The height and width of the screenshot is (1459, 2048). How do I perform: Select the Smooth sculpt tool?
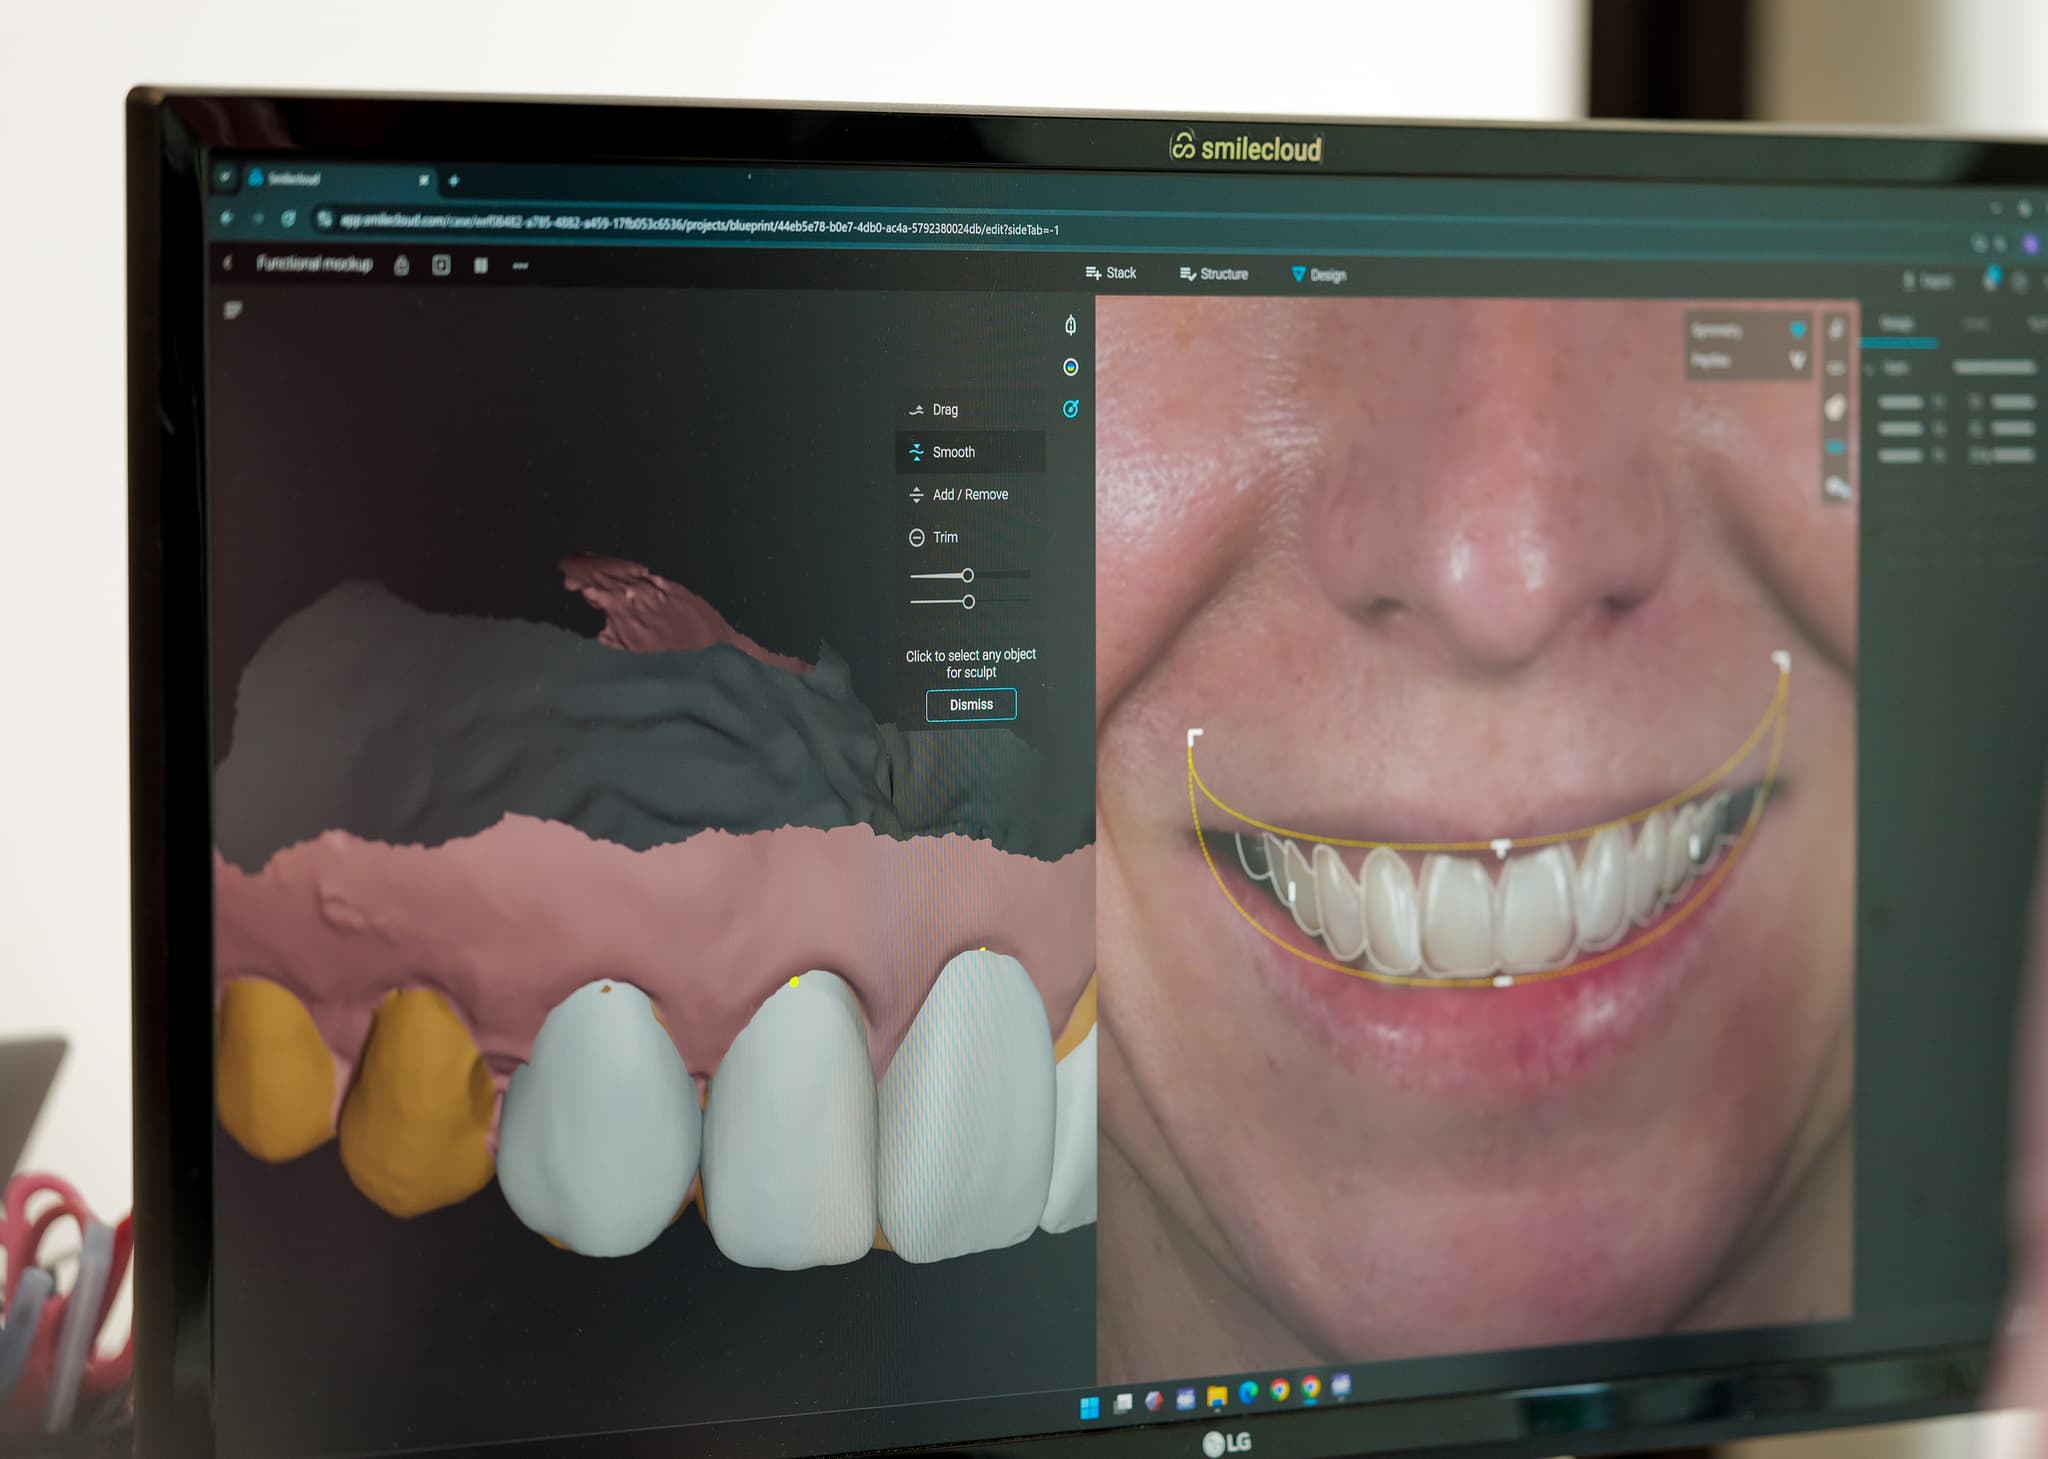953,452
